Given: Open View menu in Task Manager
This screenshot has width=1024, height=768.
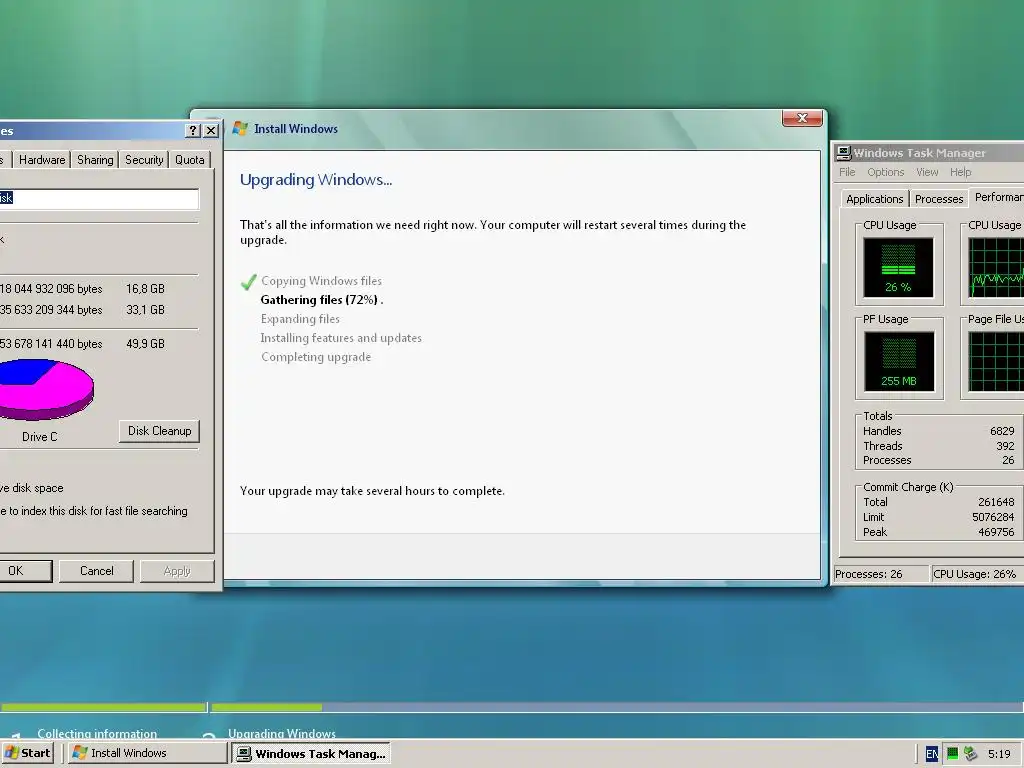Looking at the screenshot, I should [927, 172].
